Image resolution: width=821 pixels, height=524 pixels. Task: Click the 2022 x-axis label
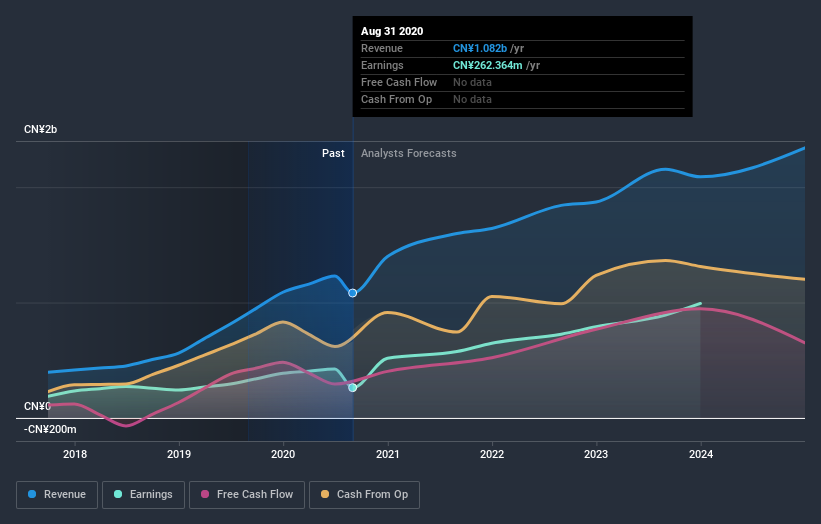pyautogui.click(x=492, y=454)
